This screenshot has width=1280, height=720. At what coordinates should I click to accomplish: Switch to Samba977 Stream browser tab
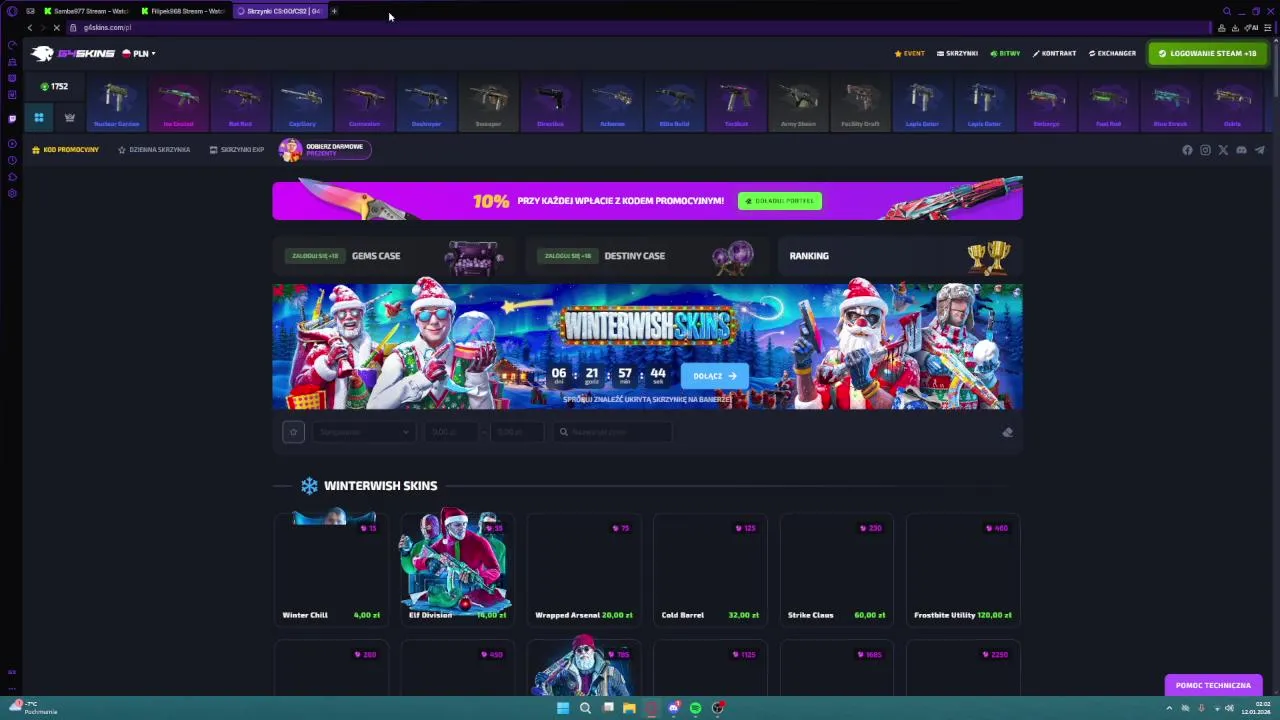pyautogui.click(x=86, y=11)
